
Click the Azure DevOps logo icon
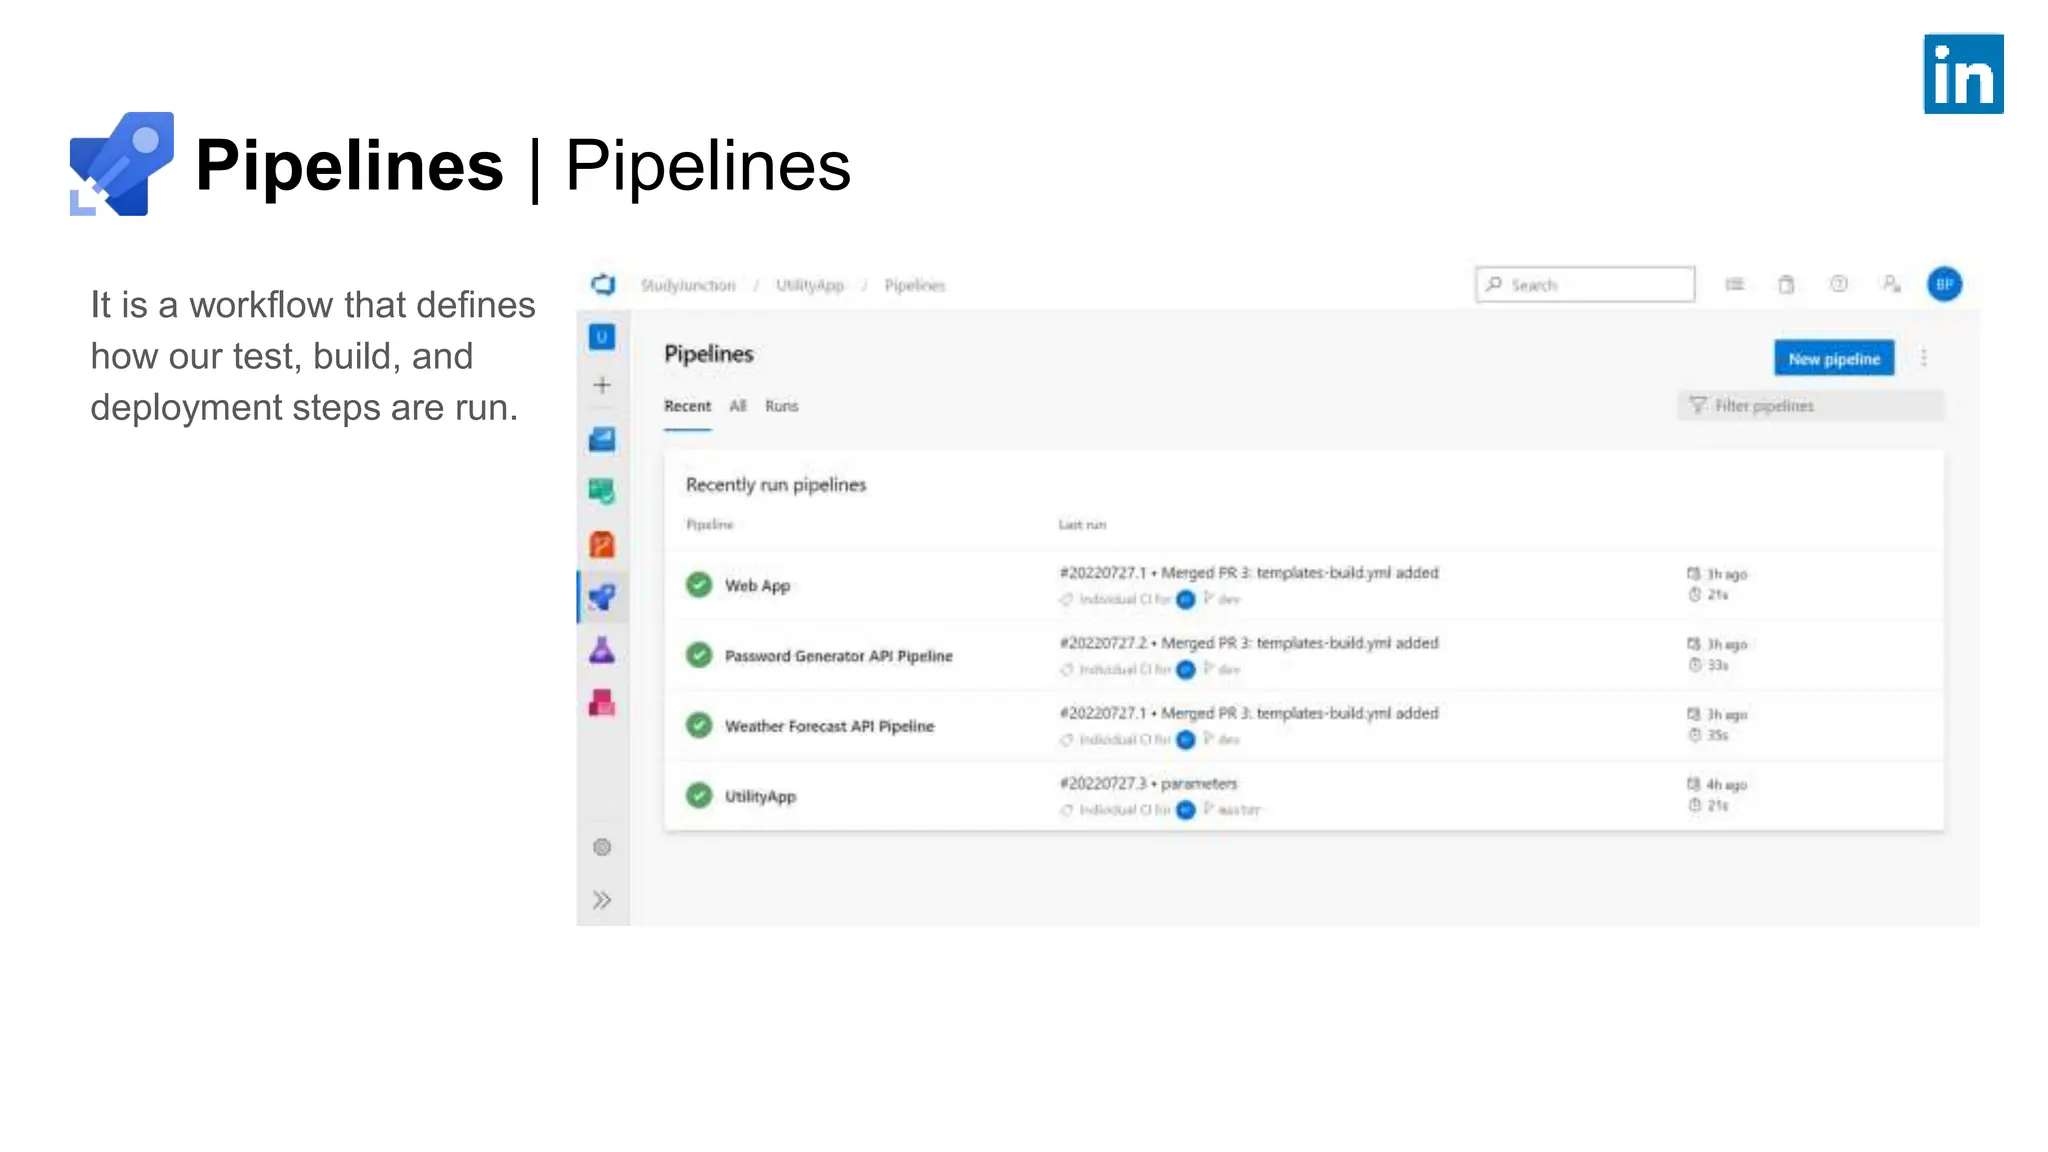point(602,285)
